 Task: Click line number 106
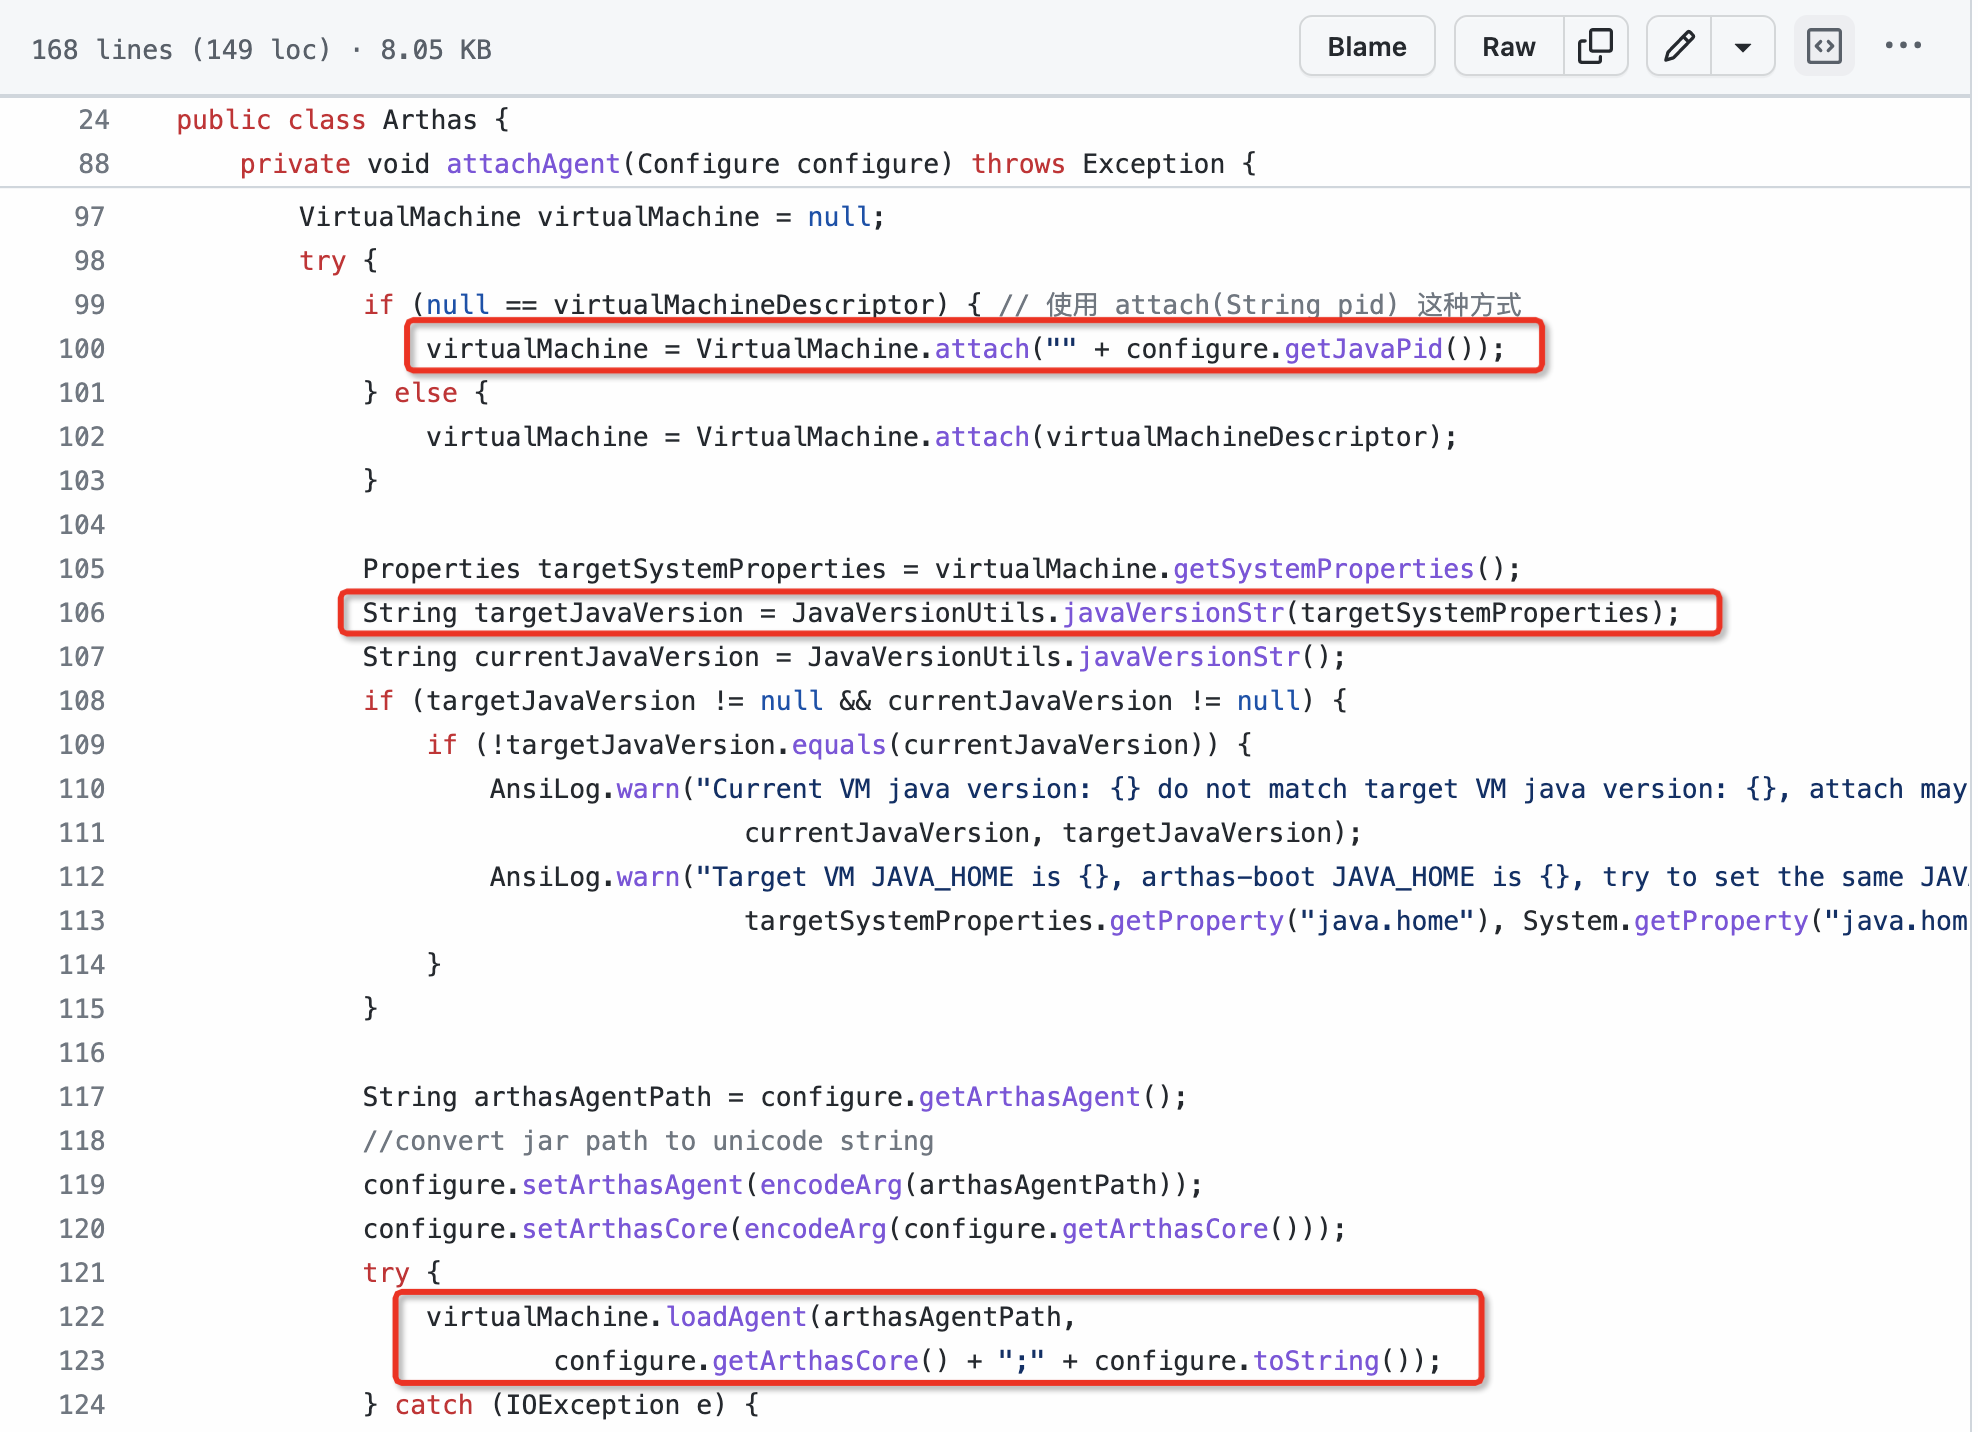(82, 613)
